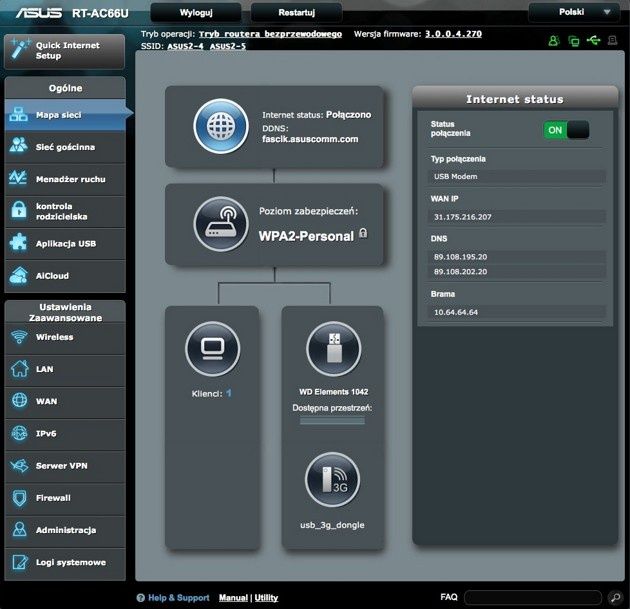Click the Help & Support link
Image resolution: width=630 pixels, height=609 pixels.
point(179,598)
